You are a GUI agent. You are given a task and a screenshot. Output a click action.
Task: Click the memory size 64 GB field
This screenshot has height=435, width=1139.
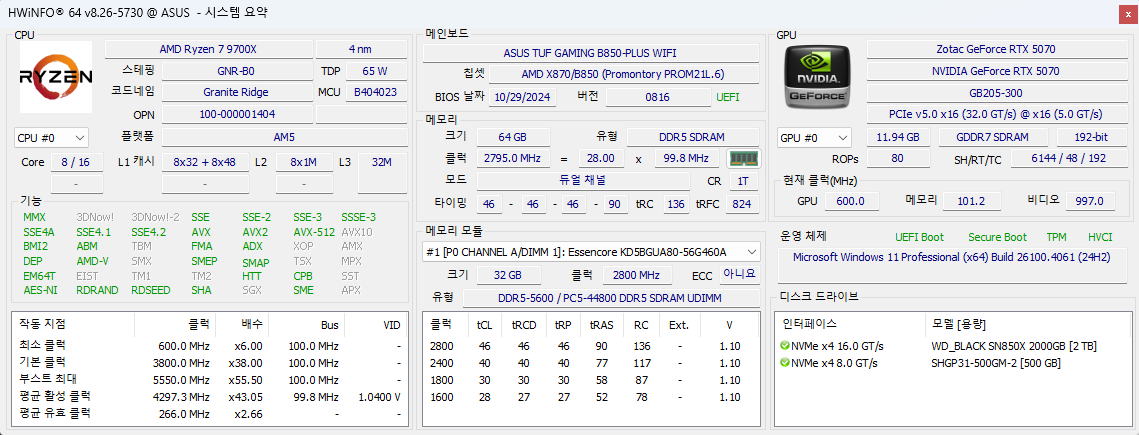tap(512, 137)
